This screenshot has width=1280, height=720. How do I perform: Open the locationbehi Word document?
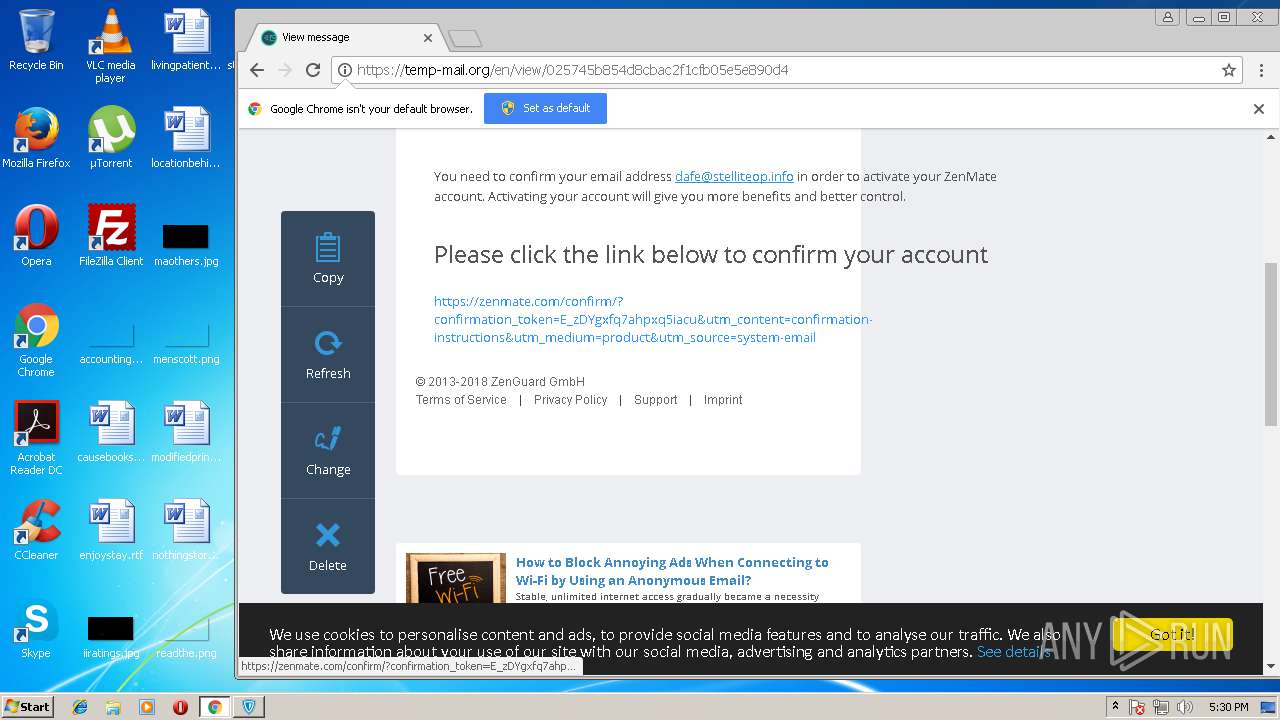(x=186, y=138)
